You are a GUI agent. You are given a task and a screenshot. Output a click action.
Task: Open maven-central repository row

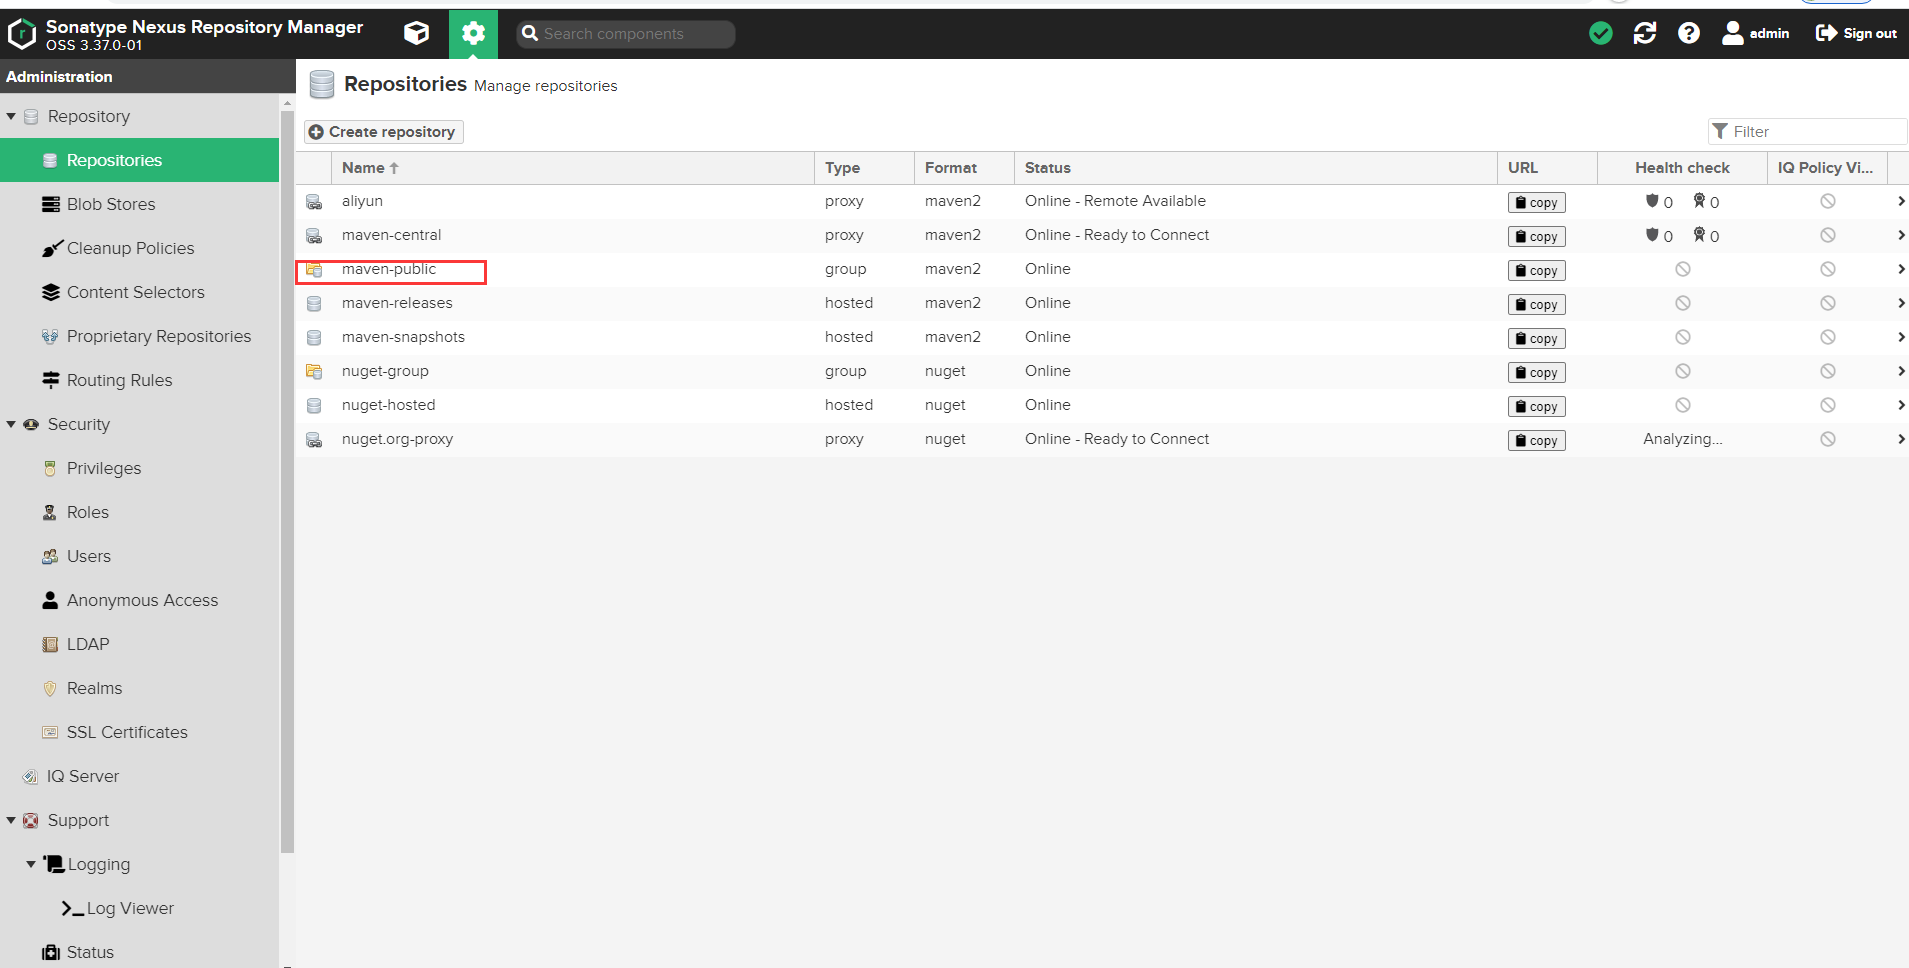1102,235
